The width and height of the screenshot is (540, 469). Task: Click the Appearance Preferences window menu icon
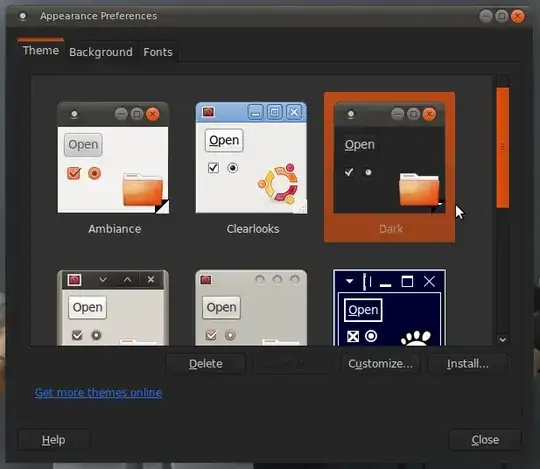coord(23,16)
